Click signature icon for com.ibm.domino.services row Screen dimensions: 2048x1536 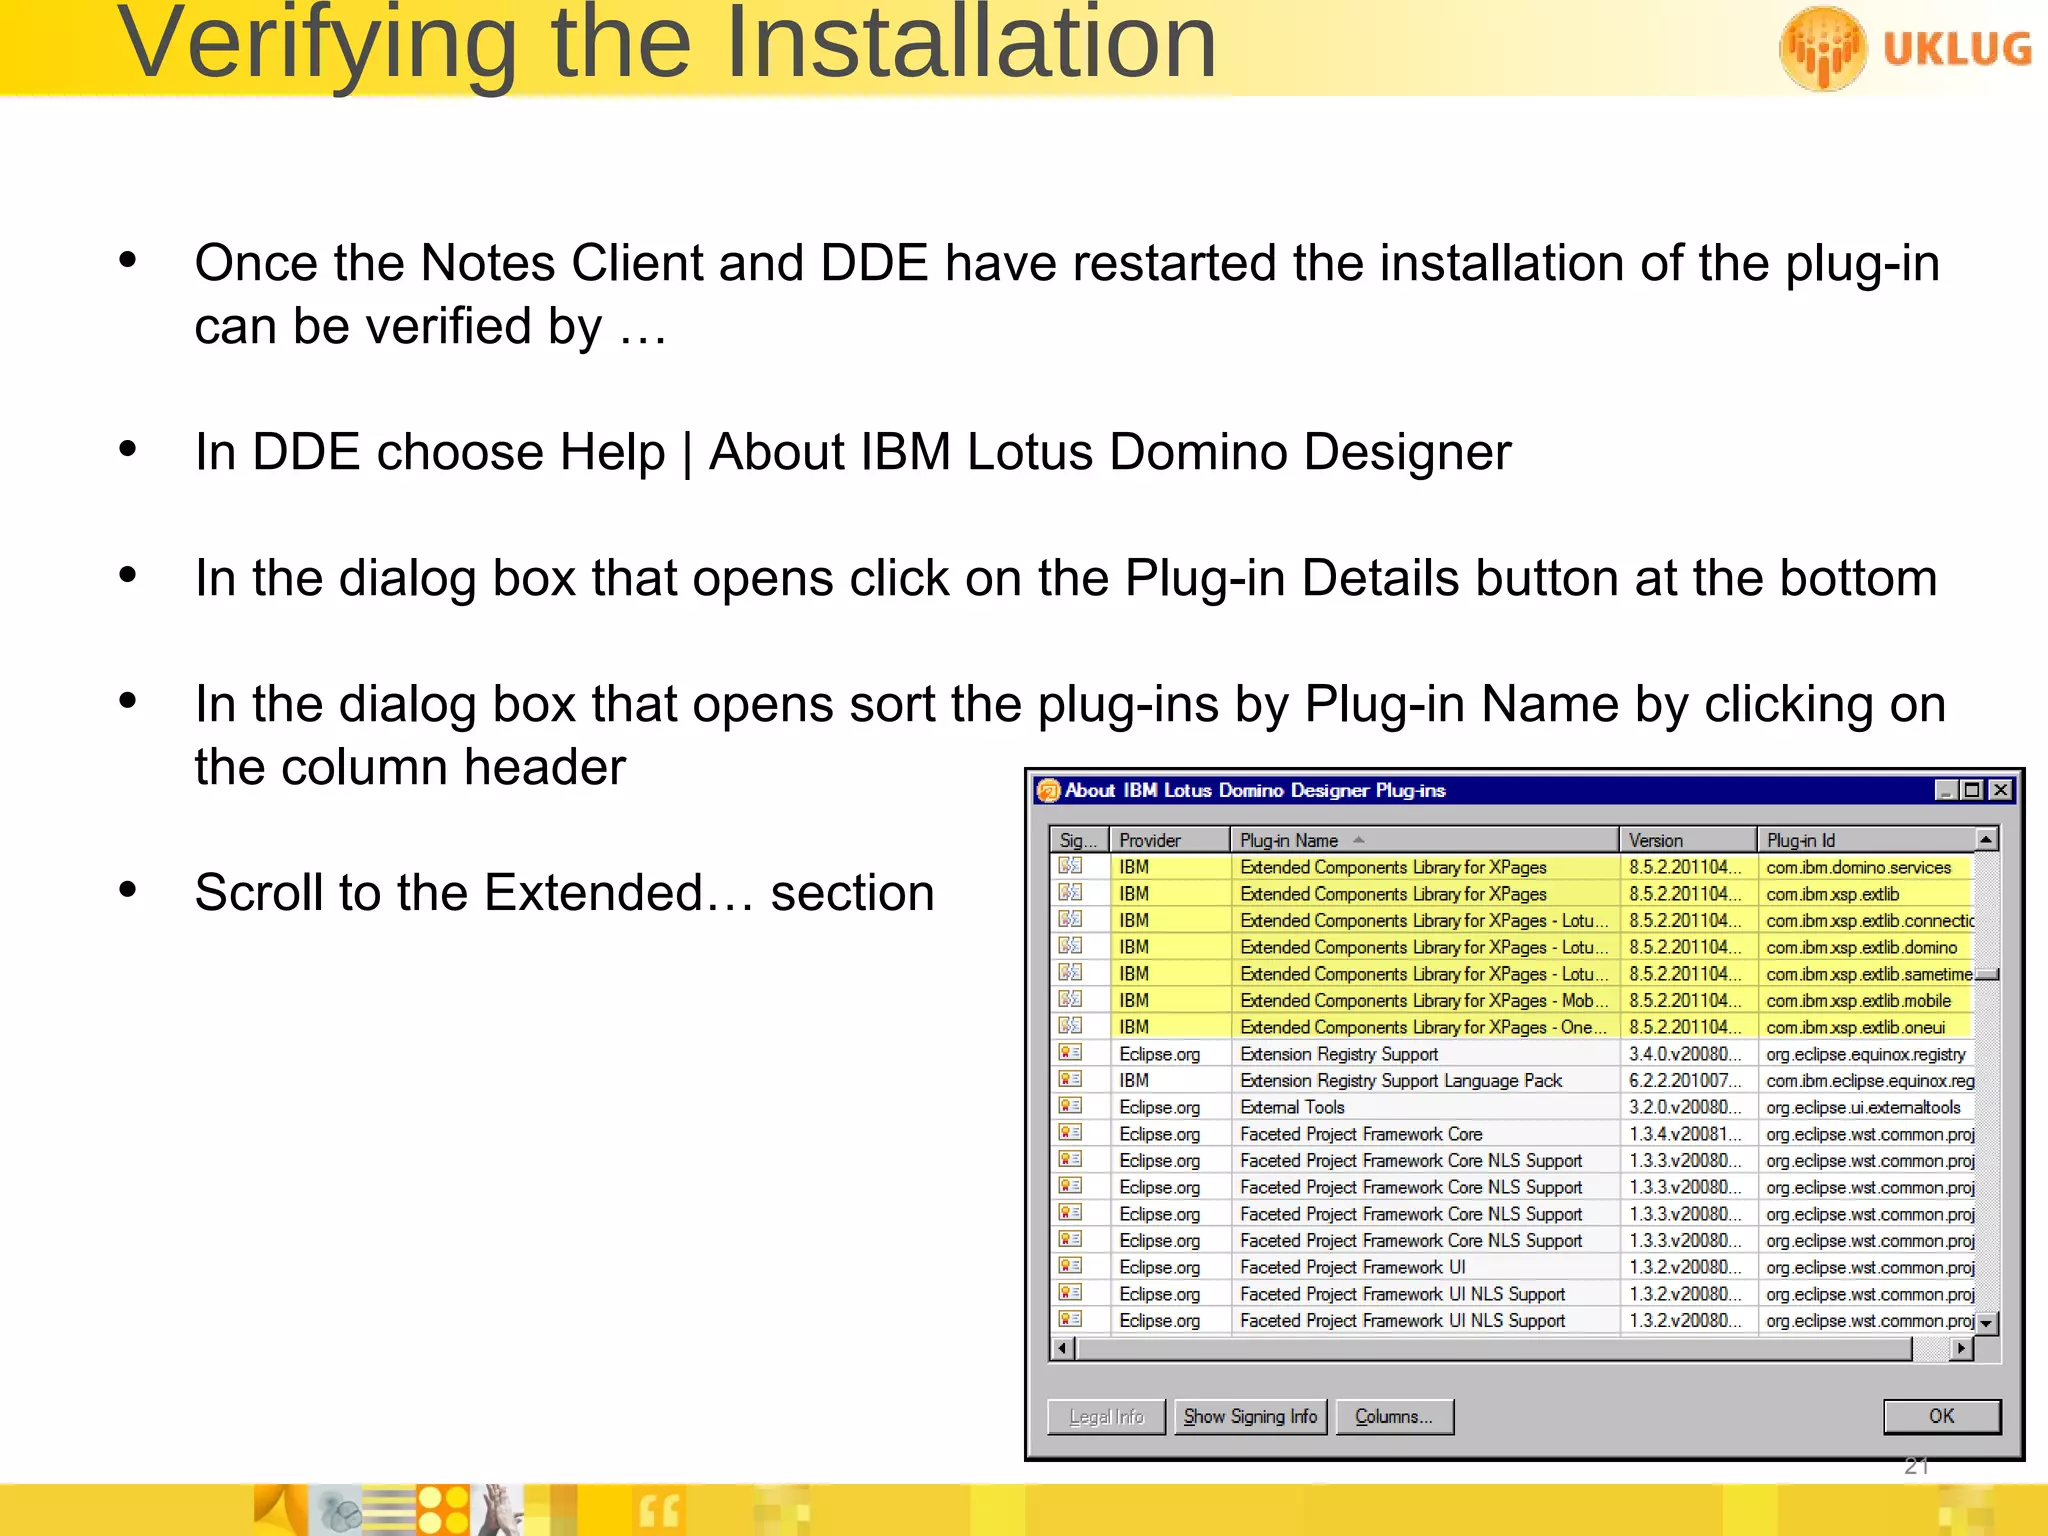(1070, 866)
